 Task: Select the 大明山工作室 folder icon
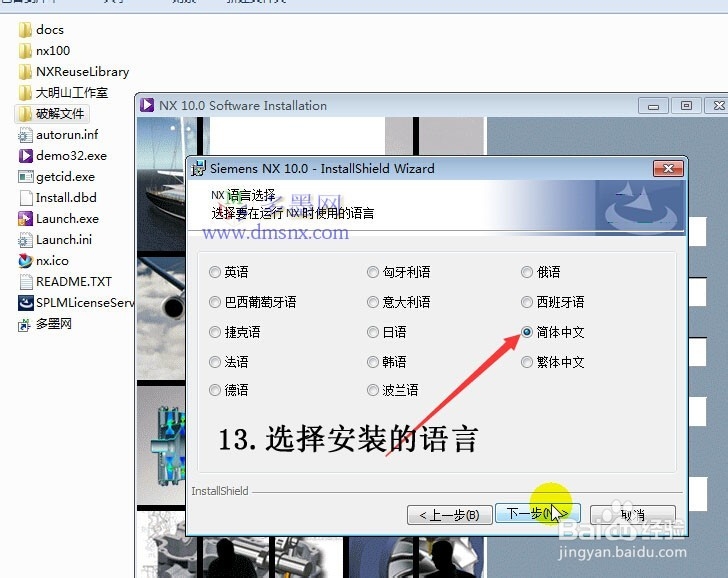tap(25, 93)
